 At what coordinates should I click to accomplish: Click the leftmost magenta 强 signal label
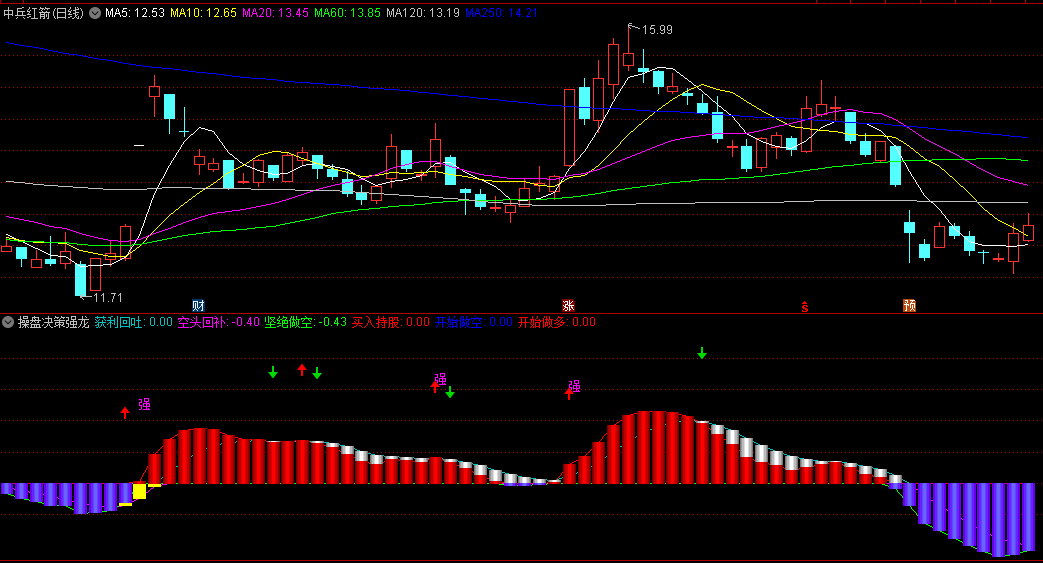coord(144,404)
